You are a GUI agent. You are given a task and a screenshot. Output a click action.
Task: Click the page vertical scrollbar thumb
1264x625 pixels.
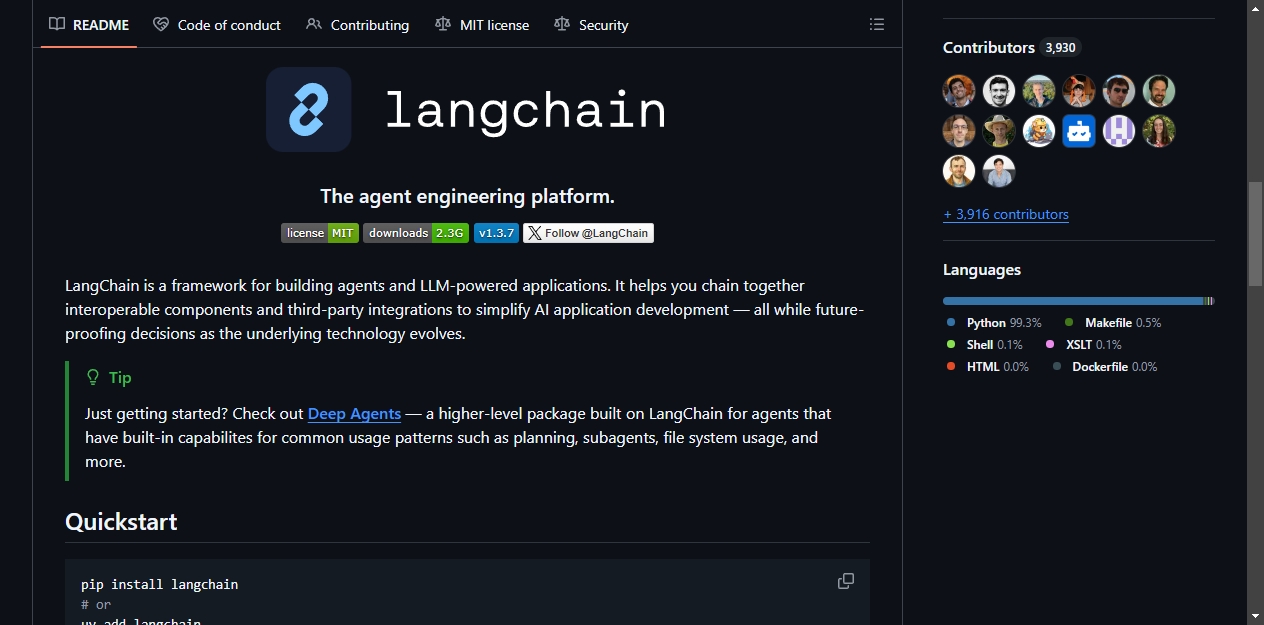click(1255, 234)
